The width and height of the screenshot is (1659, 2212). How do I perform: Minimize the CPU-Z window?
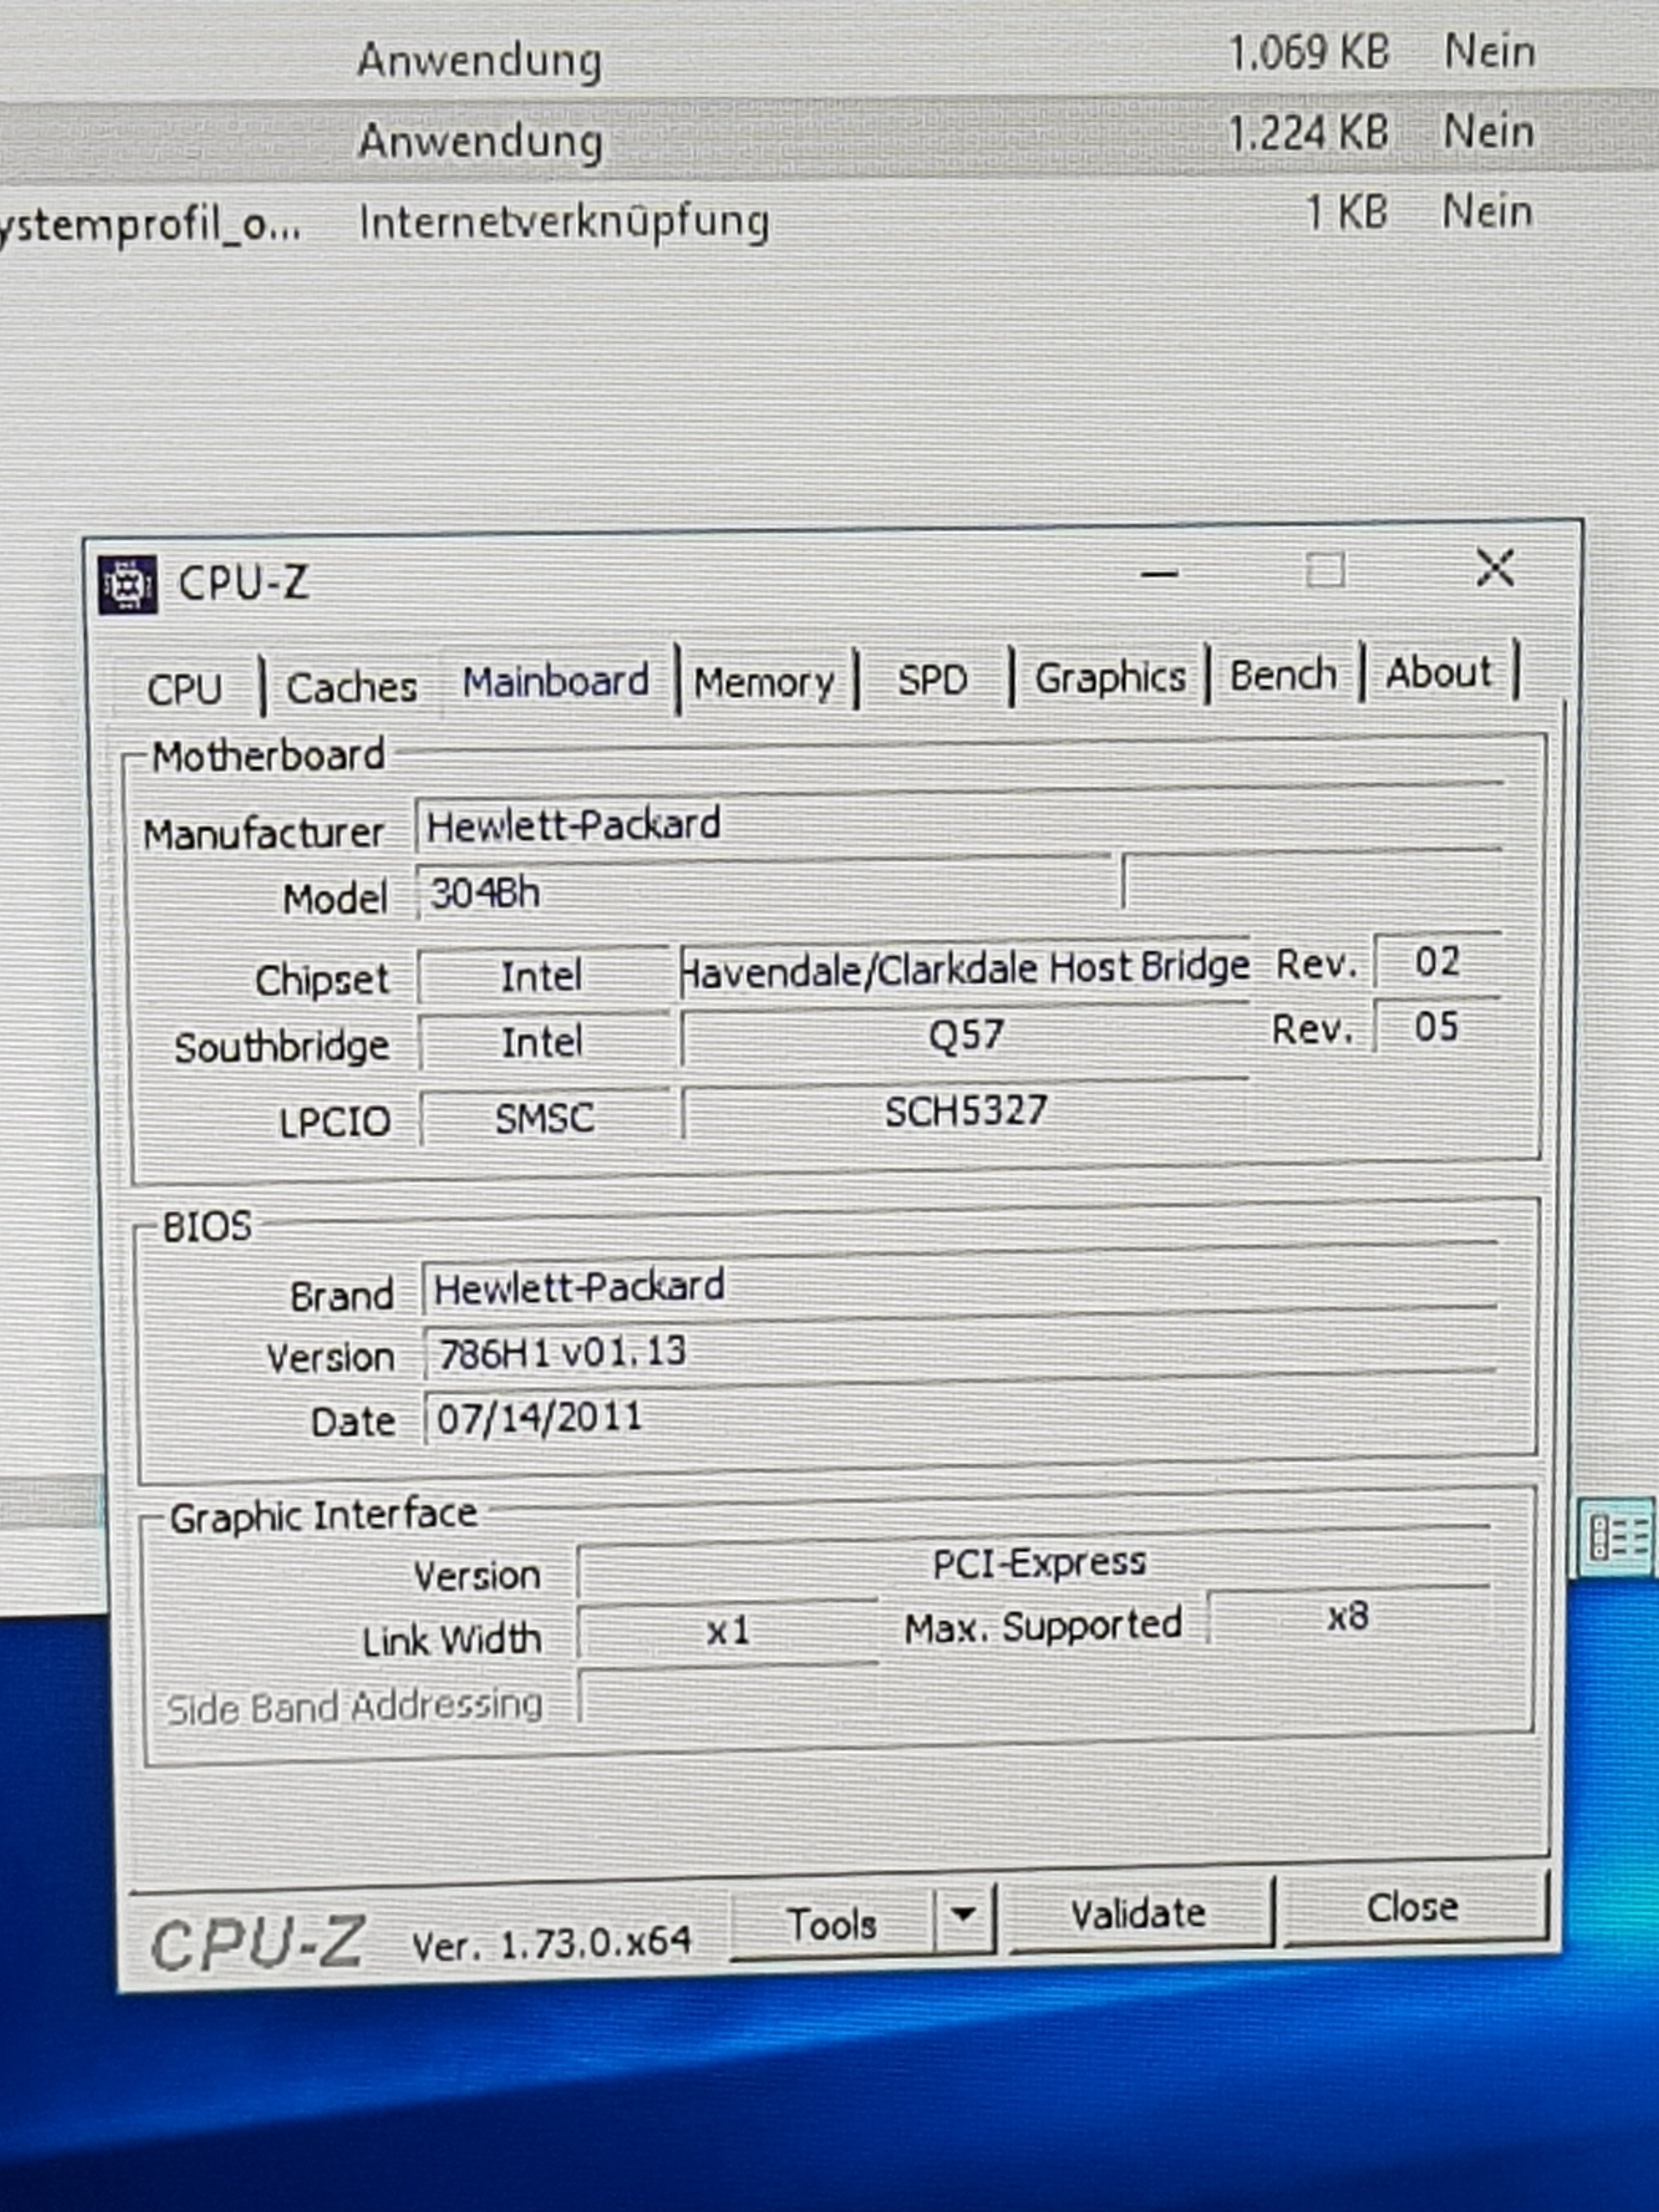pyautogui.click(x=1160, y=574)
